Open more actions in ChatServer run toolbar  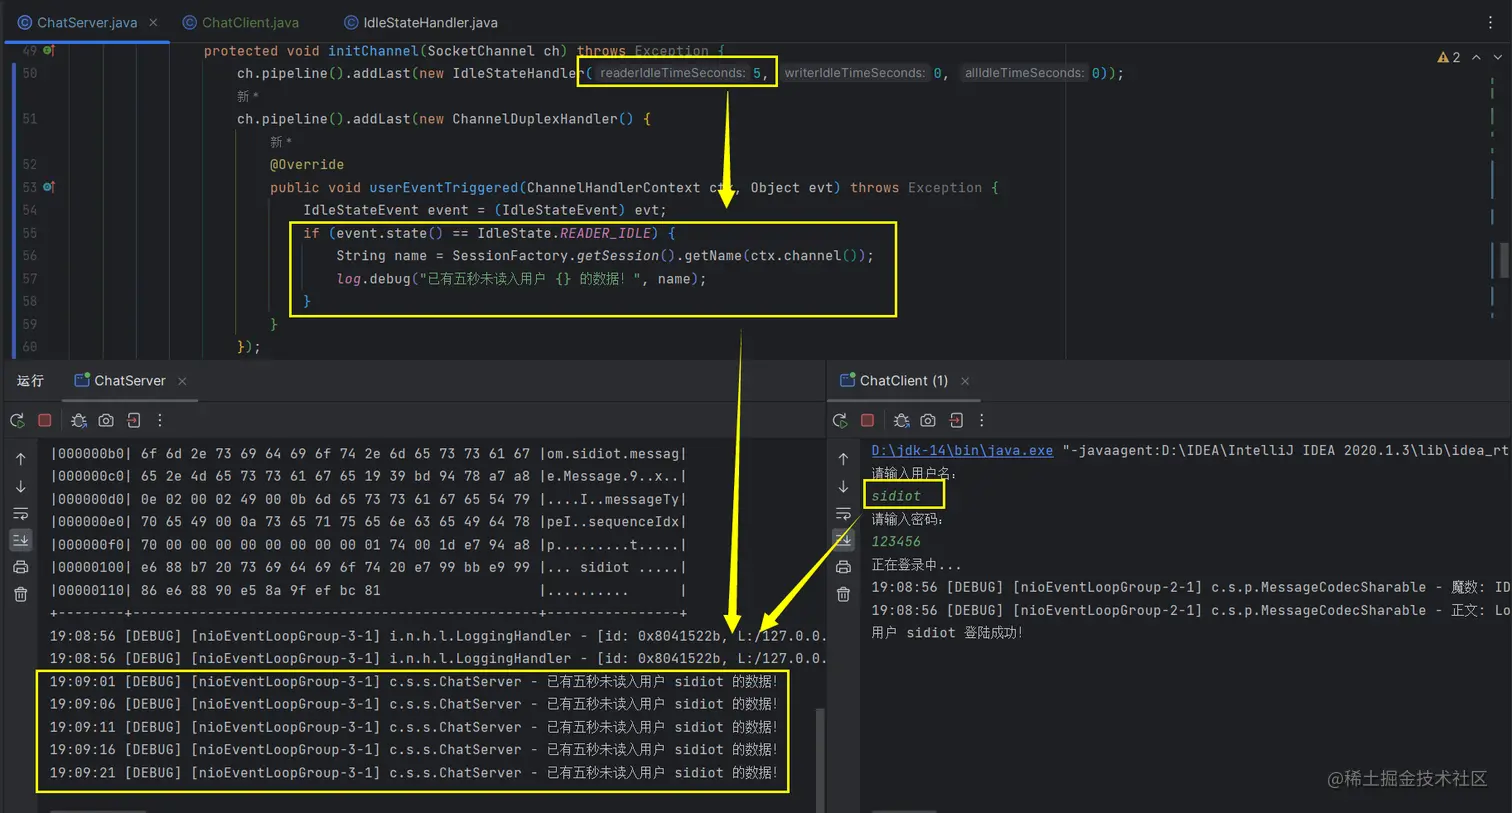160,421
